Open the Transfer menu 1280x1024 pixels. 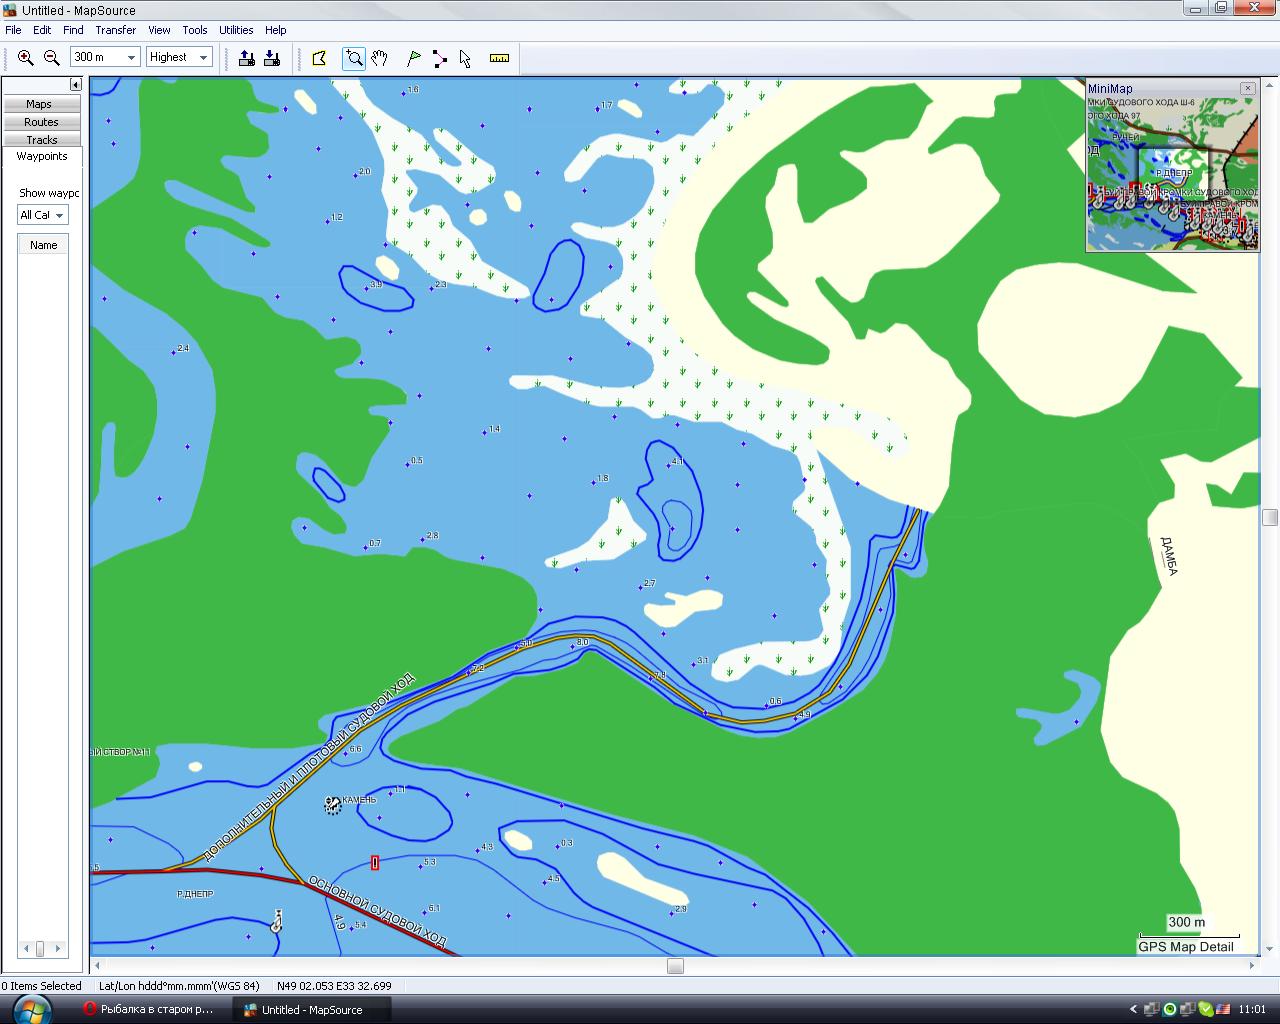point(116,30)
